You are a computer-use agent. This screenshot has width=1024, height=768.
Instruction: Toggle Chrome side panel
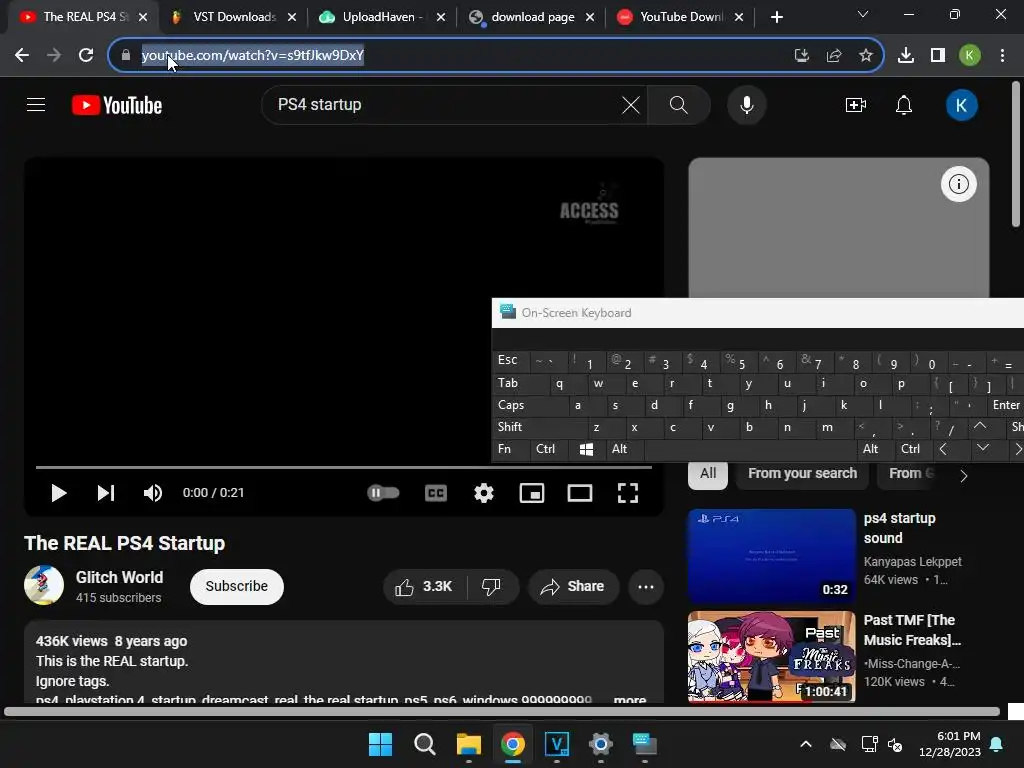pyautogui.click(x=938, y=56)
